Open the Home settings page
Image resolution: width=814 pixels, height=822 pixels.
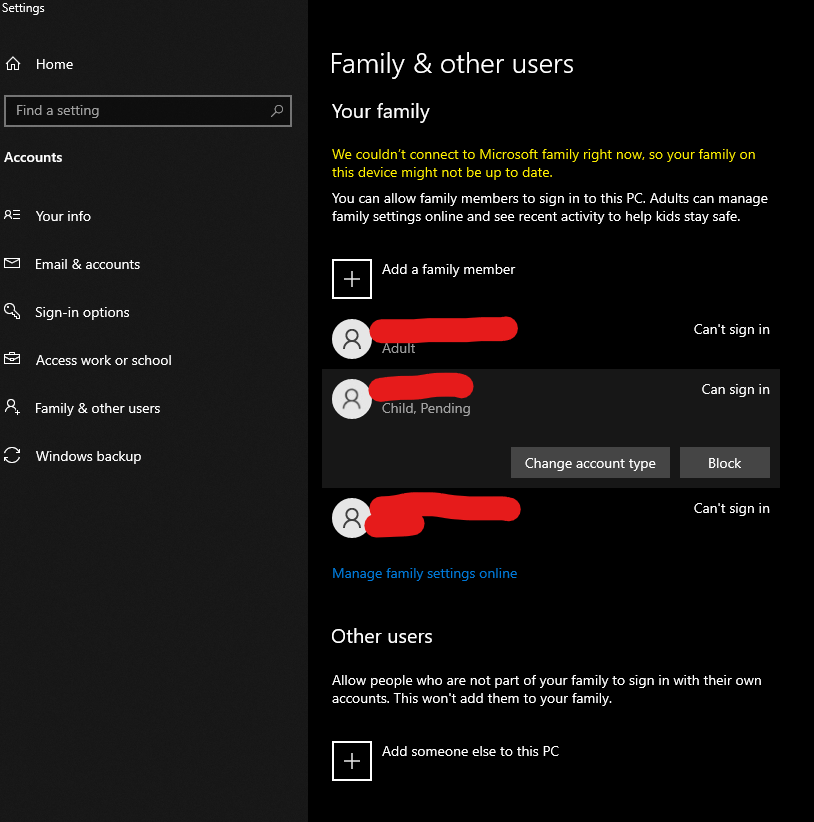tap(54, 64)
